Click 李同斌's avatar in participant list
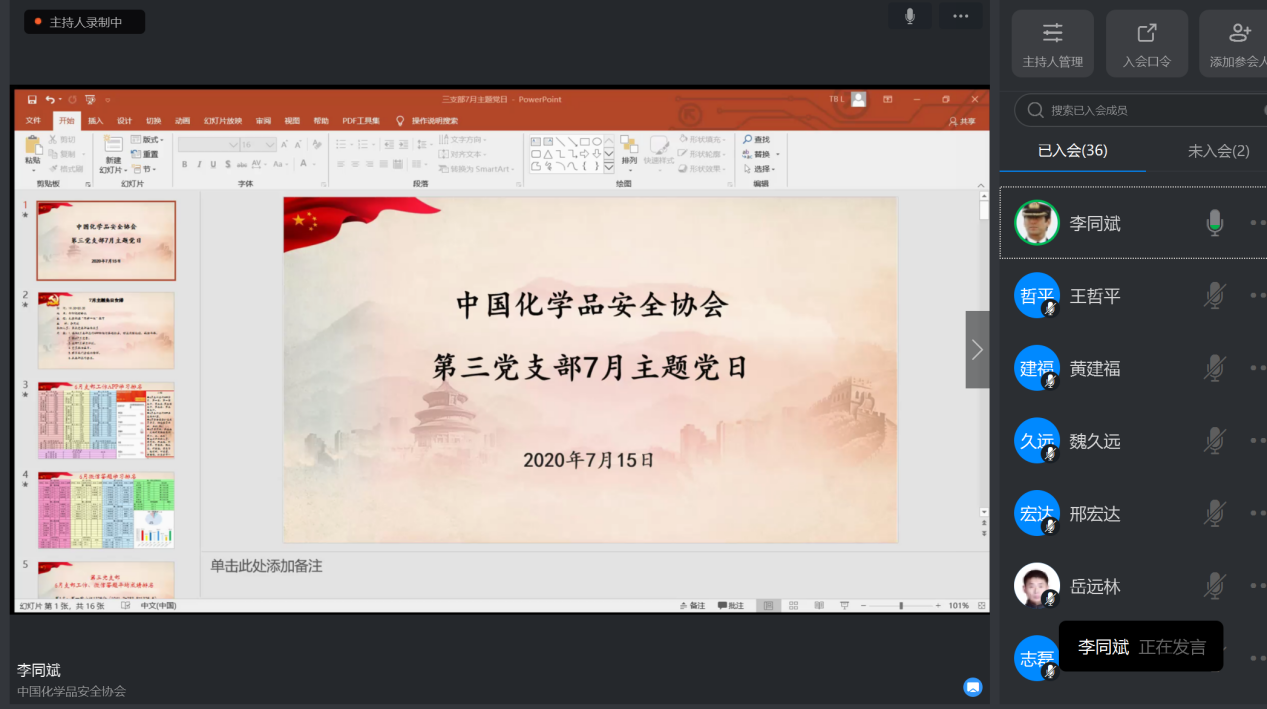This screenshot has width=1267, height=709. tap(1036, 223)
